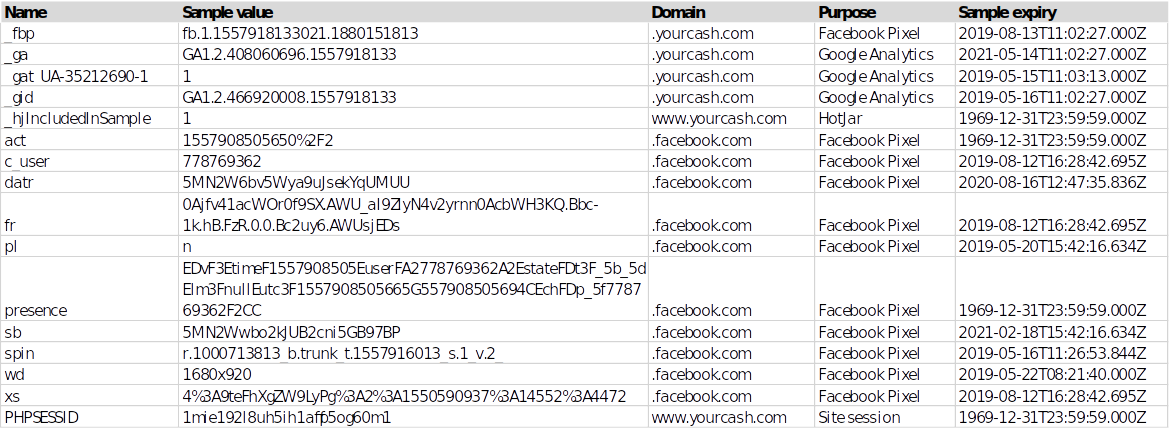
Task: Click the sb expiry 2021-02-18 cell
Action: click(x=1052, y=332)
